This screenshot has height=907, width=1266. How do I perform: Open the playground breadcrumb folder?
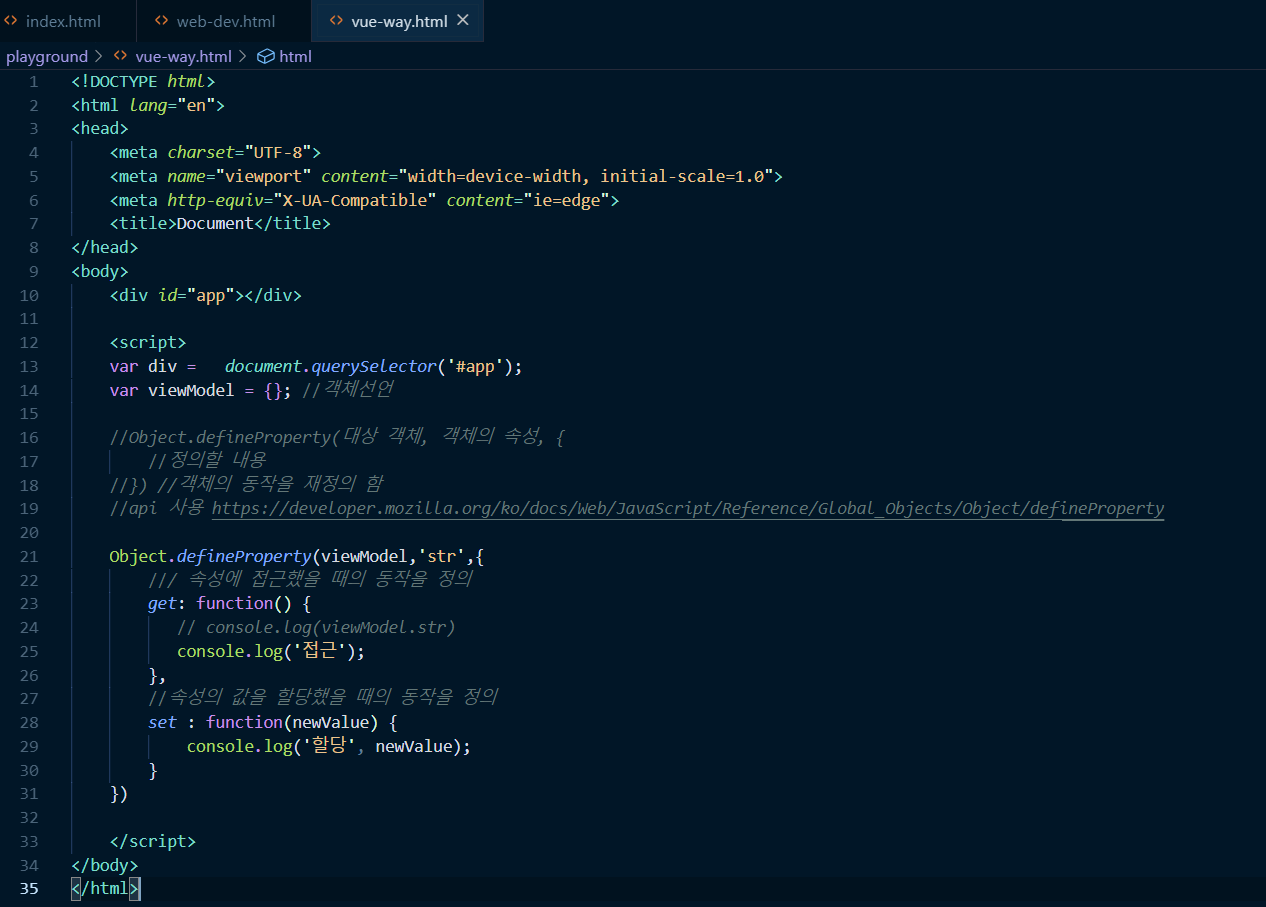(x=47, y=57)
